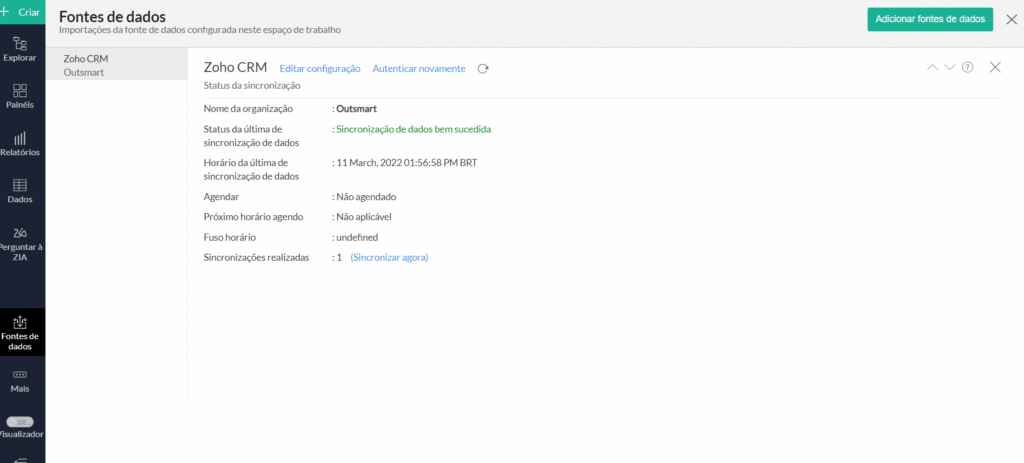Open the Dados sidebar section
This screenshot has width=1024, height=463.
point(20,191)
